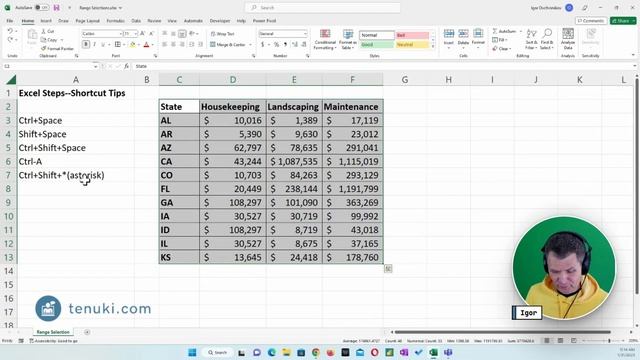Switch to the Formulas tab
The width and height of the screenshot is (640, 360).
coord(116,20)
